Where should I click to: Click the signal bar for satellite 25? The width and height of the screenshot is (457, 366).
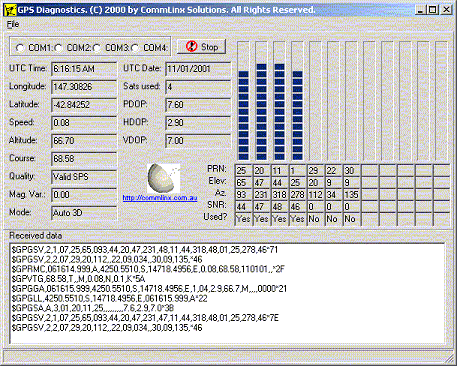tap(244, 101)
